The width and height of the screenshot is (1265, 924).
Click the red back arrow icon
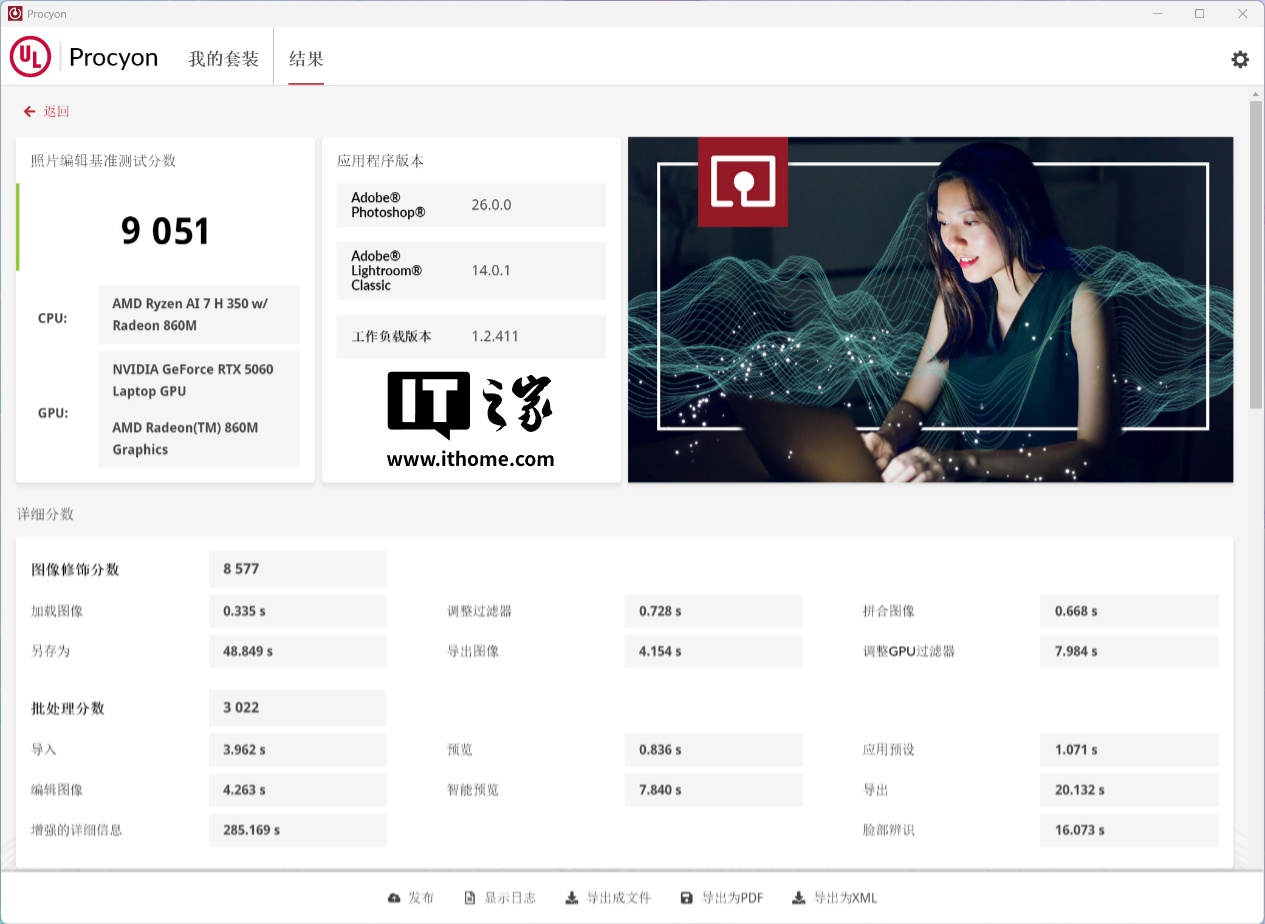pos(29,111)
